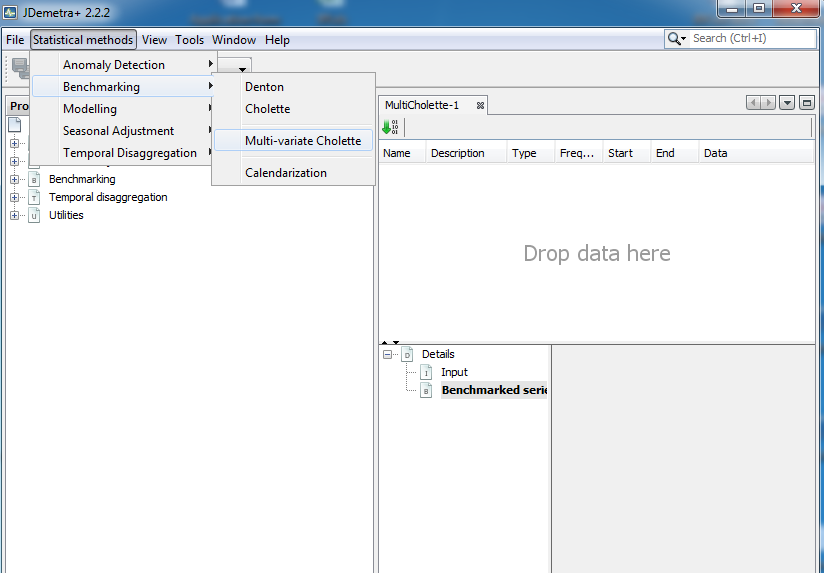Collapse the Details tree node
The image size is (824, 573).
point(387,354)
